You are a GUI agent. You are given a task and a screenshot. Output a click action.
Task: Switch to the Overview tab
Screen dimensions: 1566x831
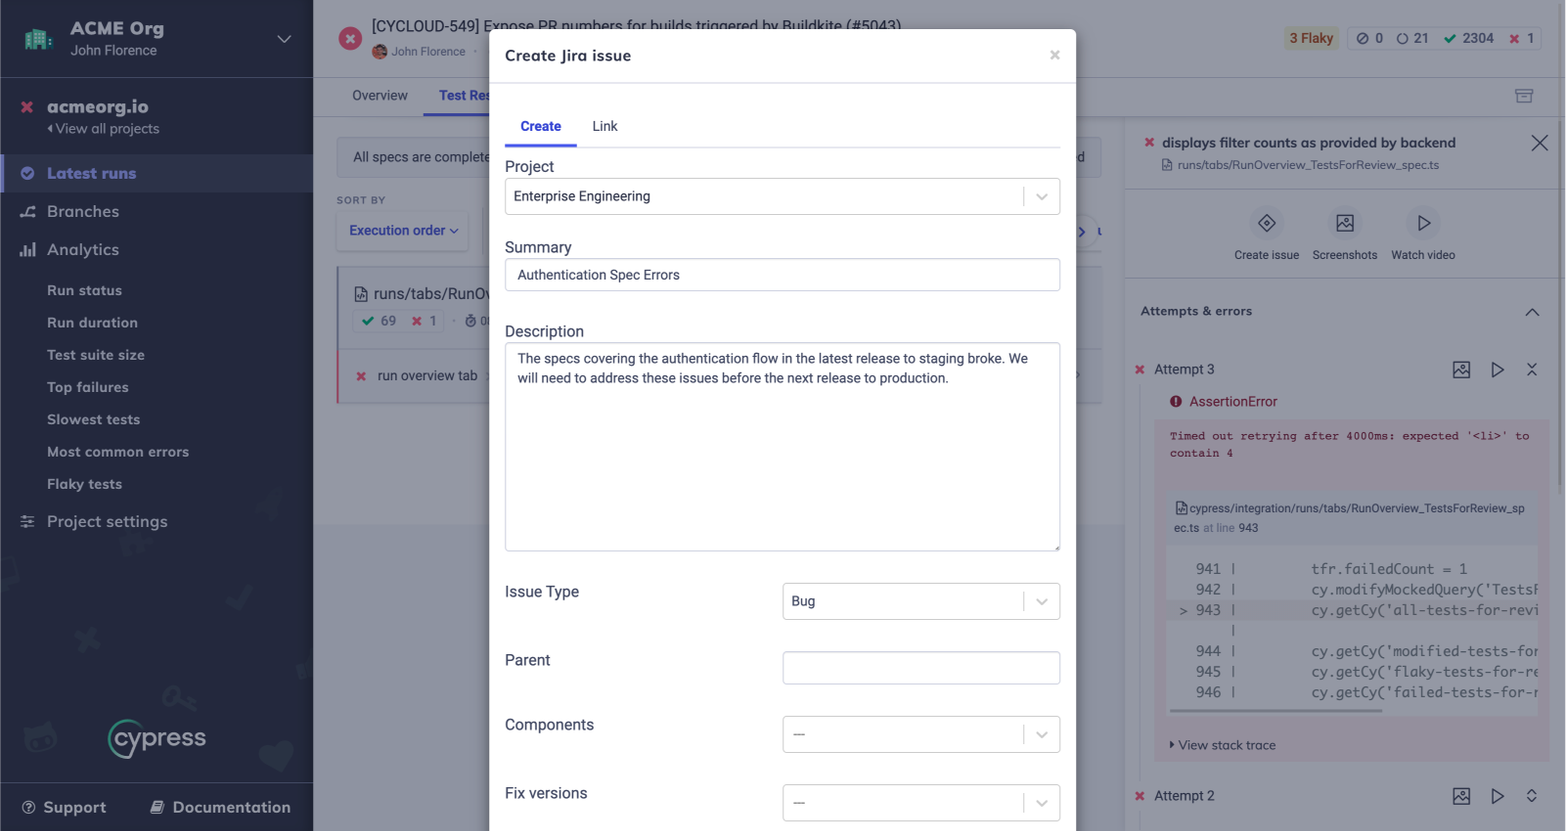(x=379, y=95)
